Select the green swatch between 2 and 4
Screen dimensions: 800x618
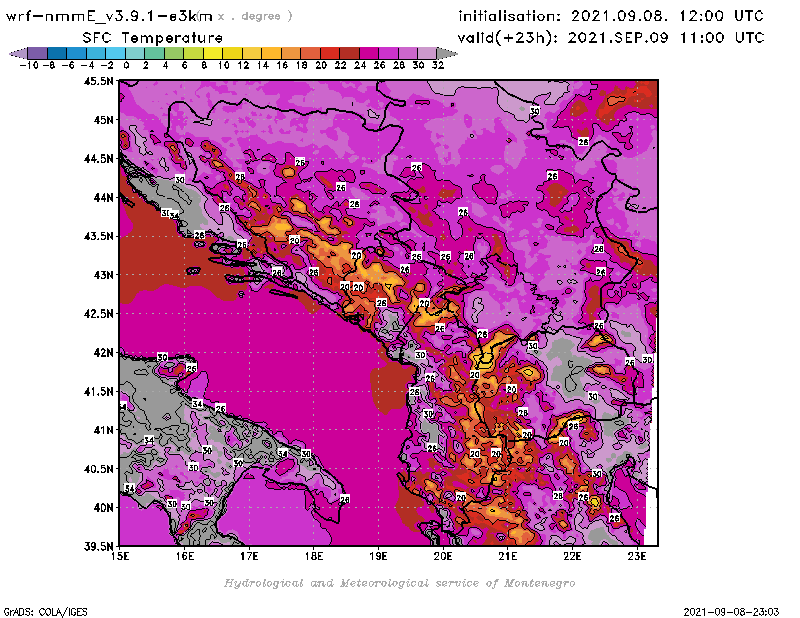point(155,53)
